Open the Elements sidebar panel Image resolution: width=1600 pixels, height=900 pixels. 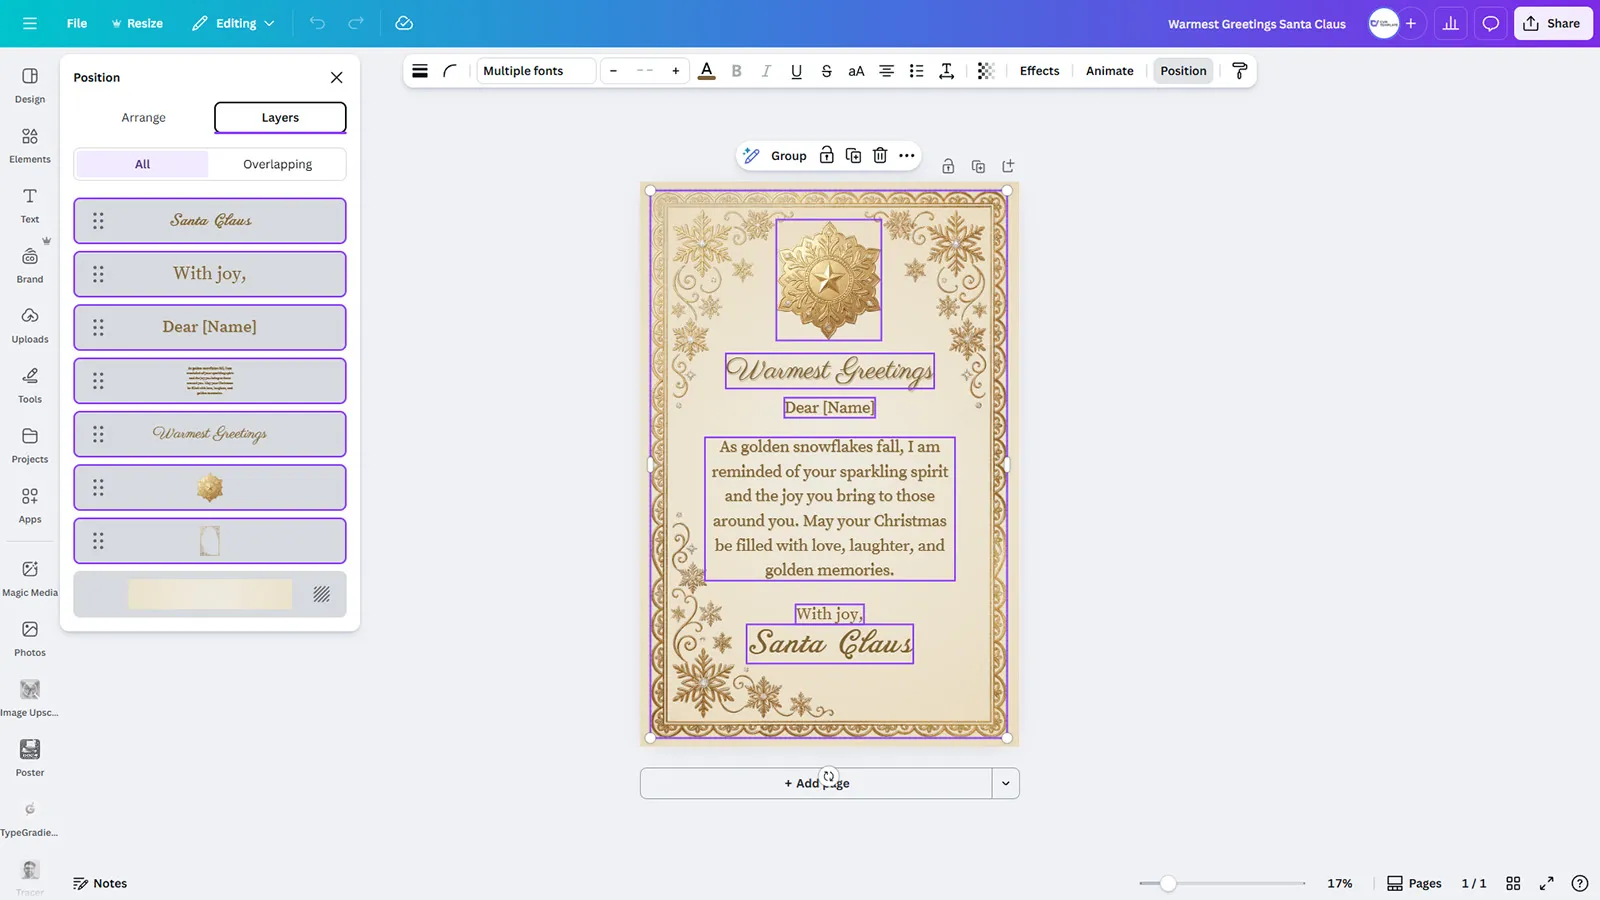click(30, 145)
